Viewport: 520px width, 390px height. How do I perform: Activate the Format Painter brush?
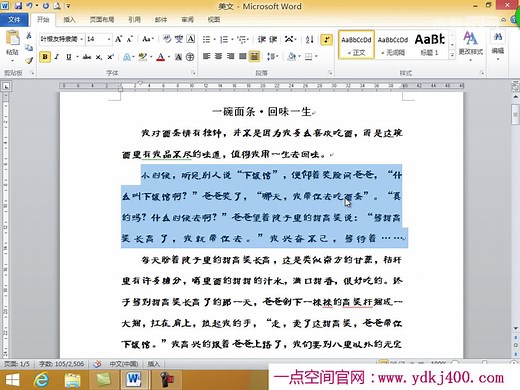click(x=29, y=60)
